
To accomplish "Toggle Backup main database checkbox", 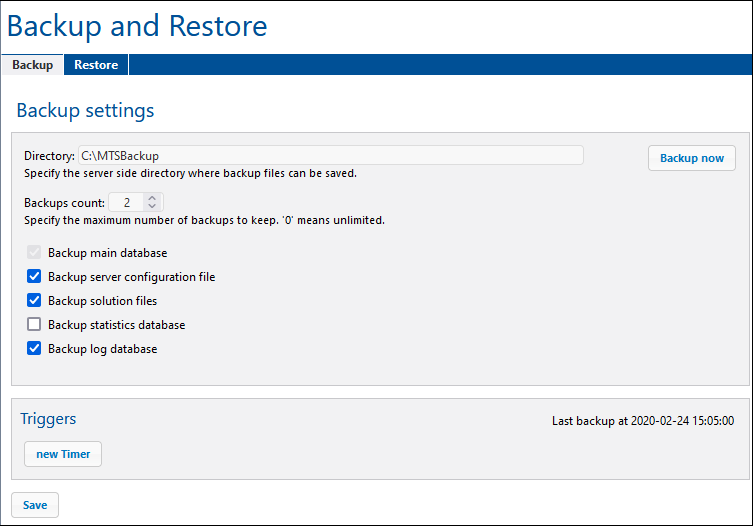I will tap(34, 252).
